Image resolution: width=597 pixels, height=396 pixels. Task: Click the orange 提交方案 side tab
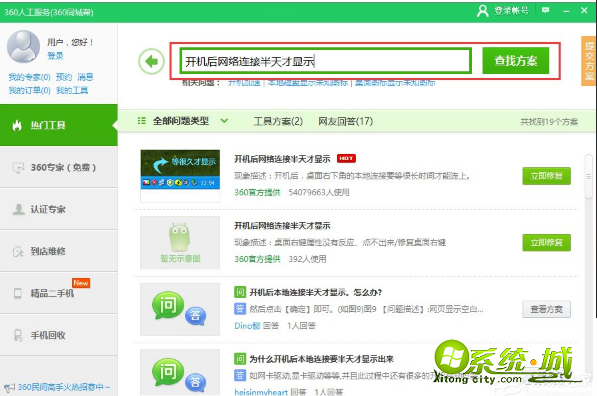[589, 61]
